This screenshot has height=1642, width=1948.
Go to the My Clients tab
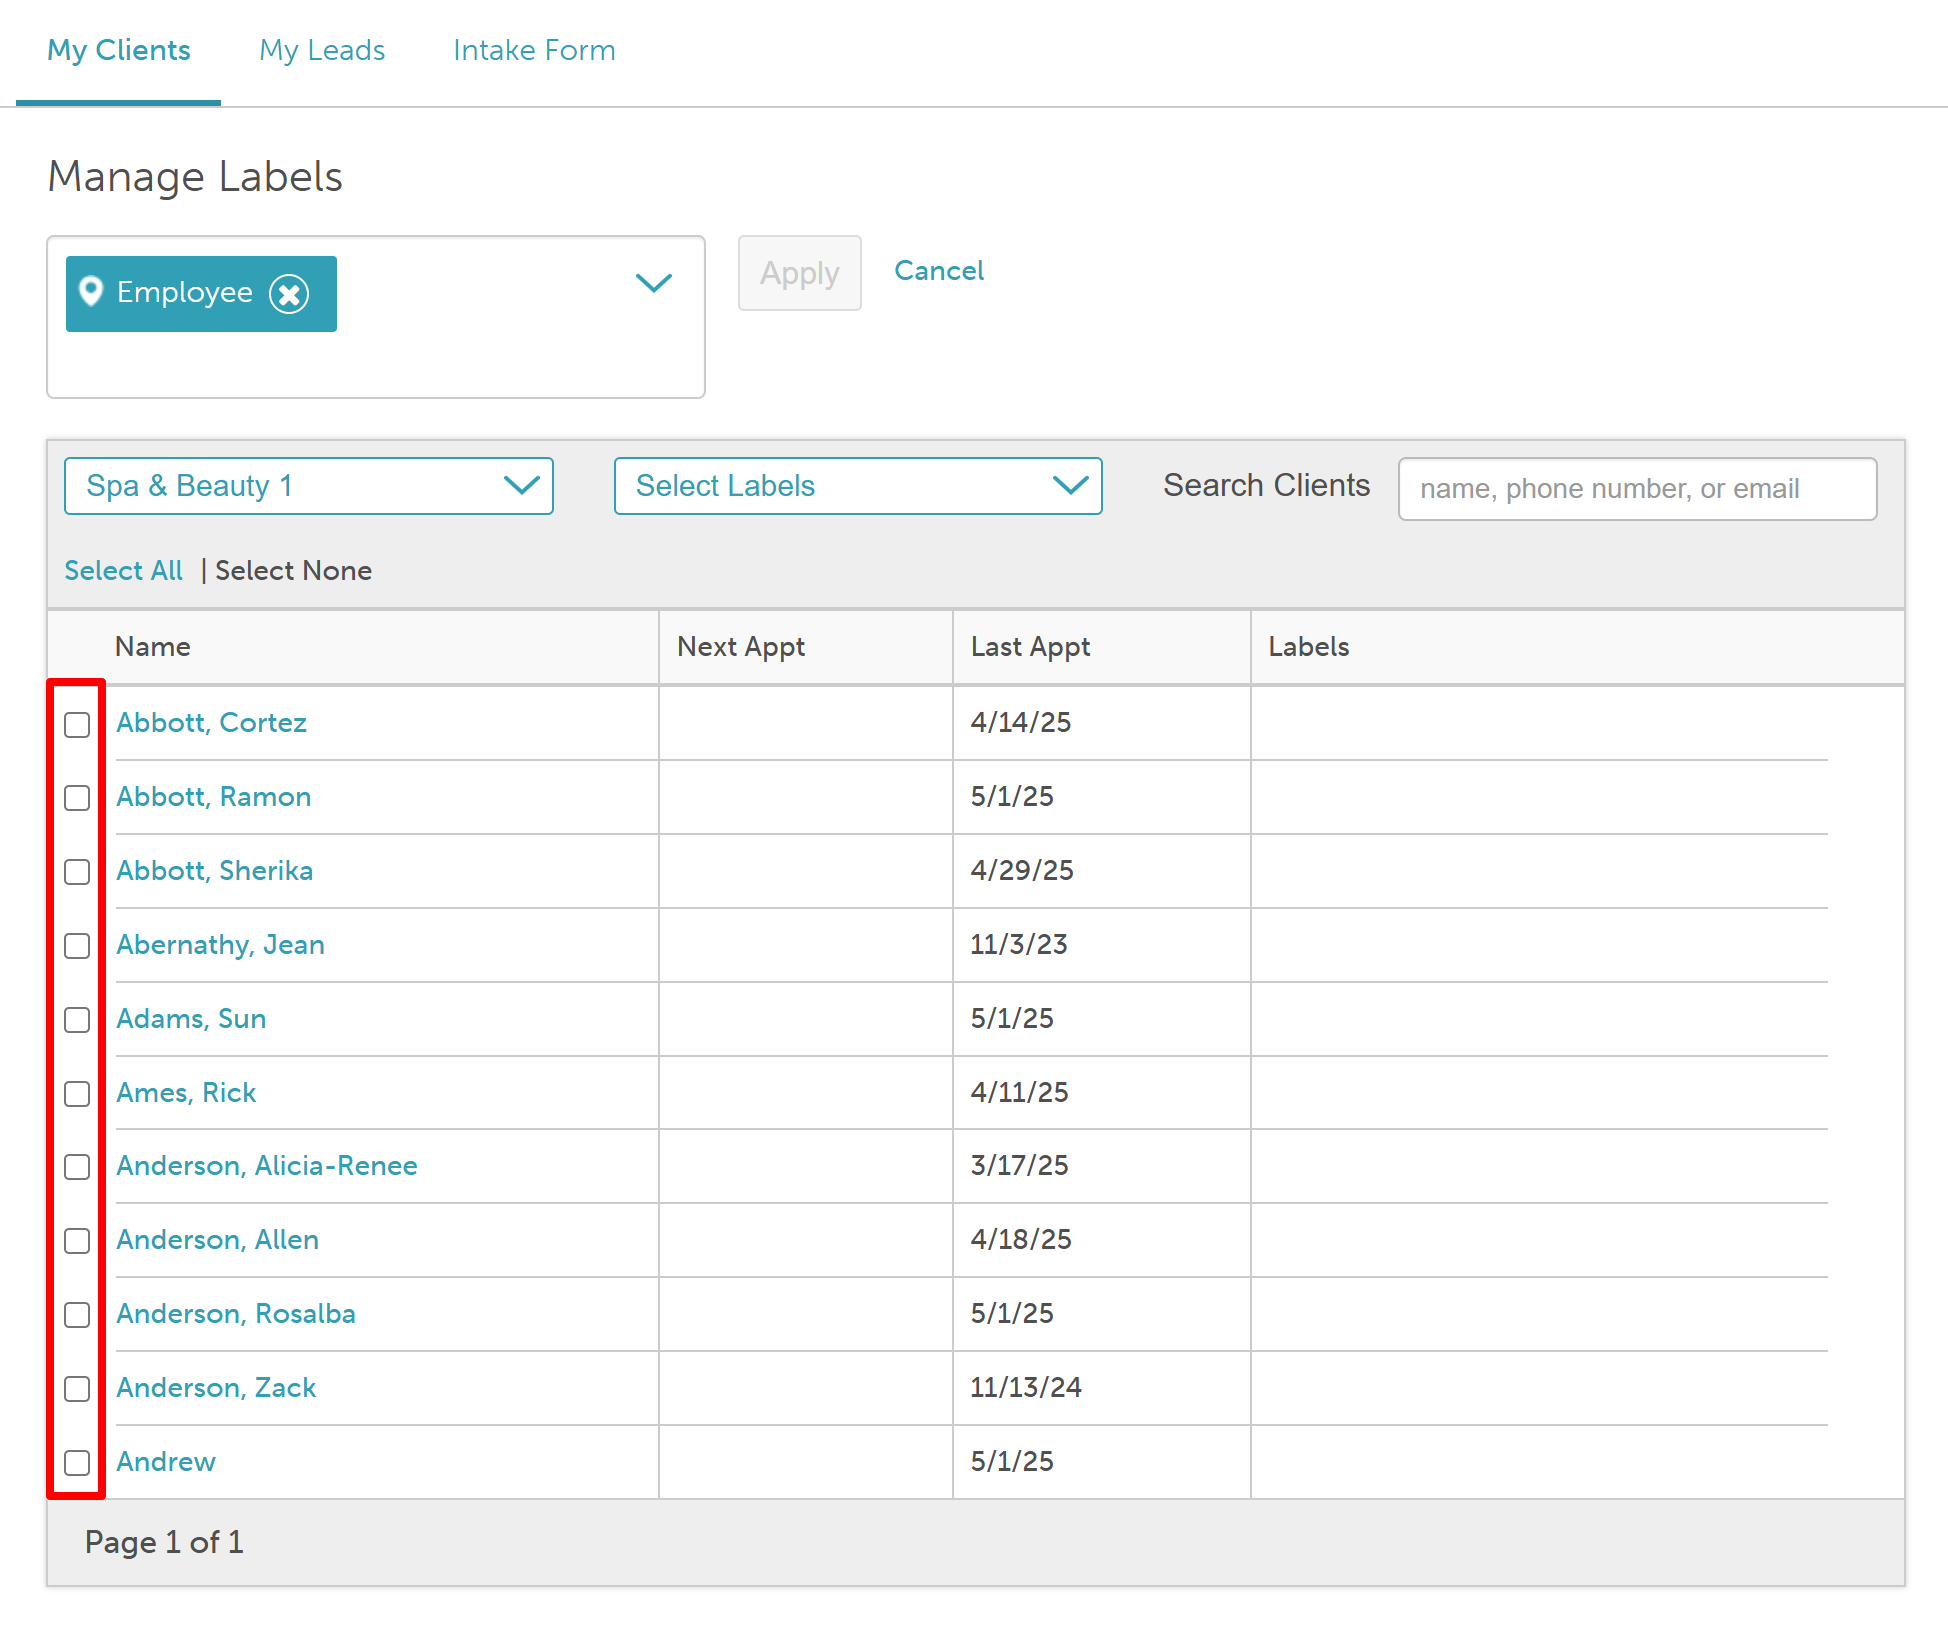pos(119,50)
